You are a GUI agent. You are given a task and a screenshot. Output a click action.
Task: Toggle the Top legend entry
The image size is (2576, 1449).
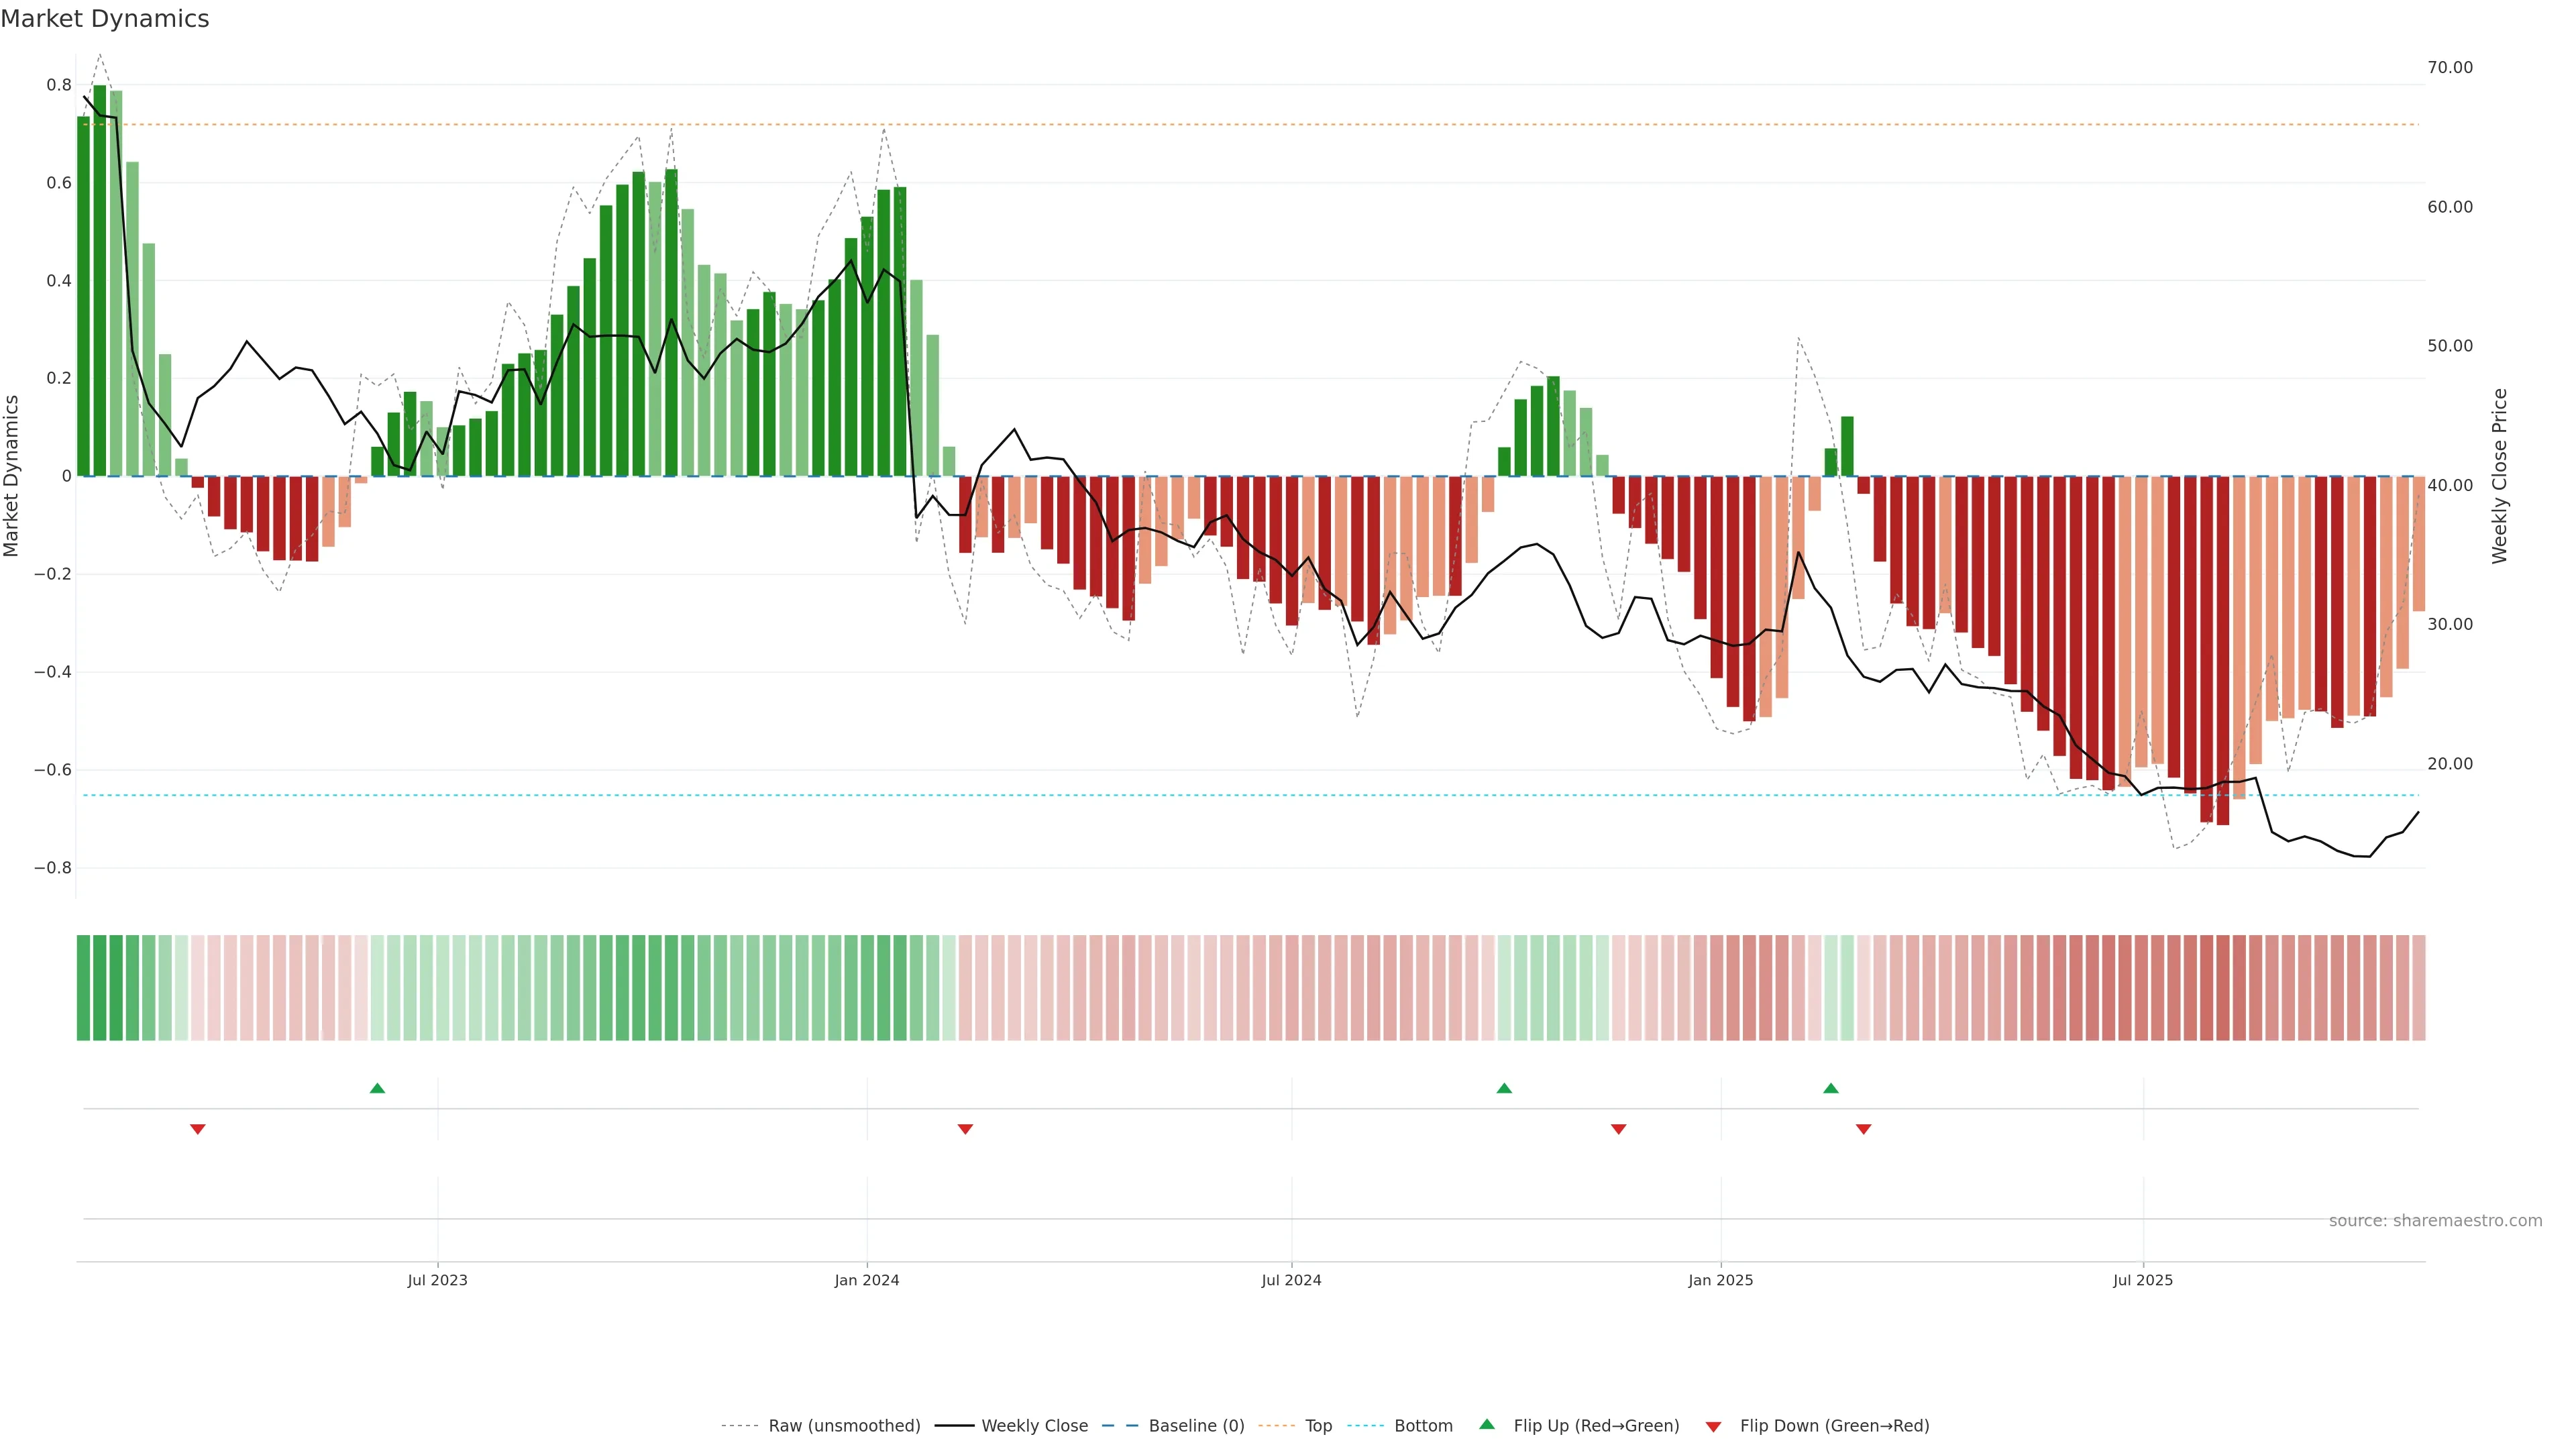point(1318,1426)
